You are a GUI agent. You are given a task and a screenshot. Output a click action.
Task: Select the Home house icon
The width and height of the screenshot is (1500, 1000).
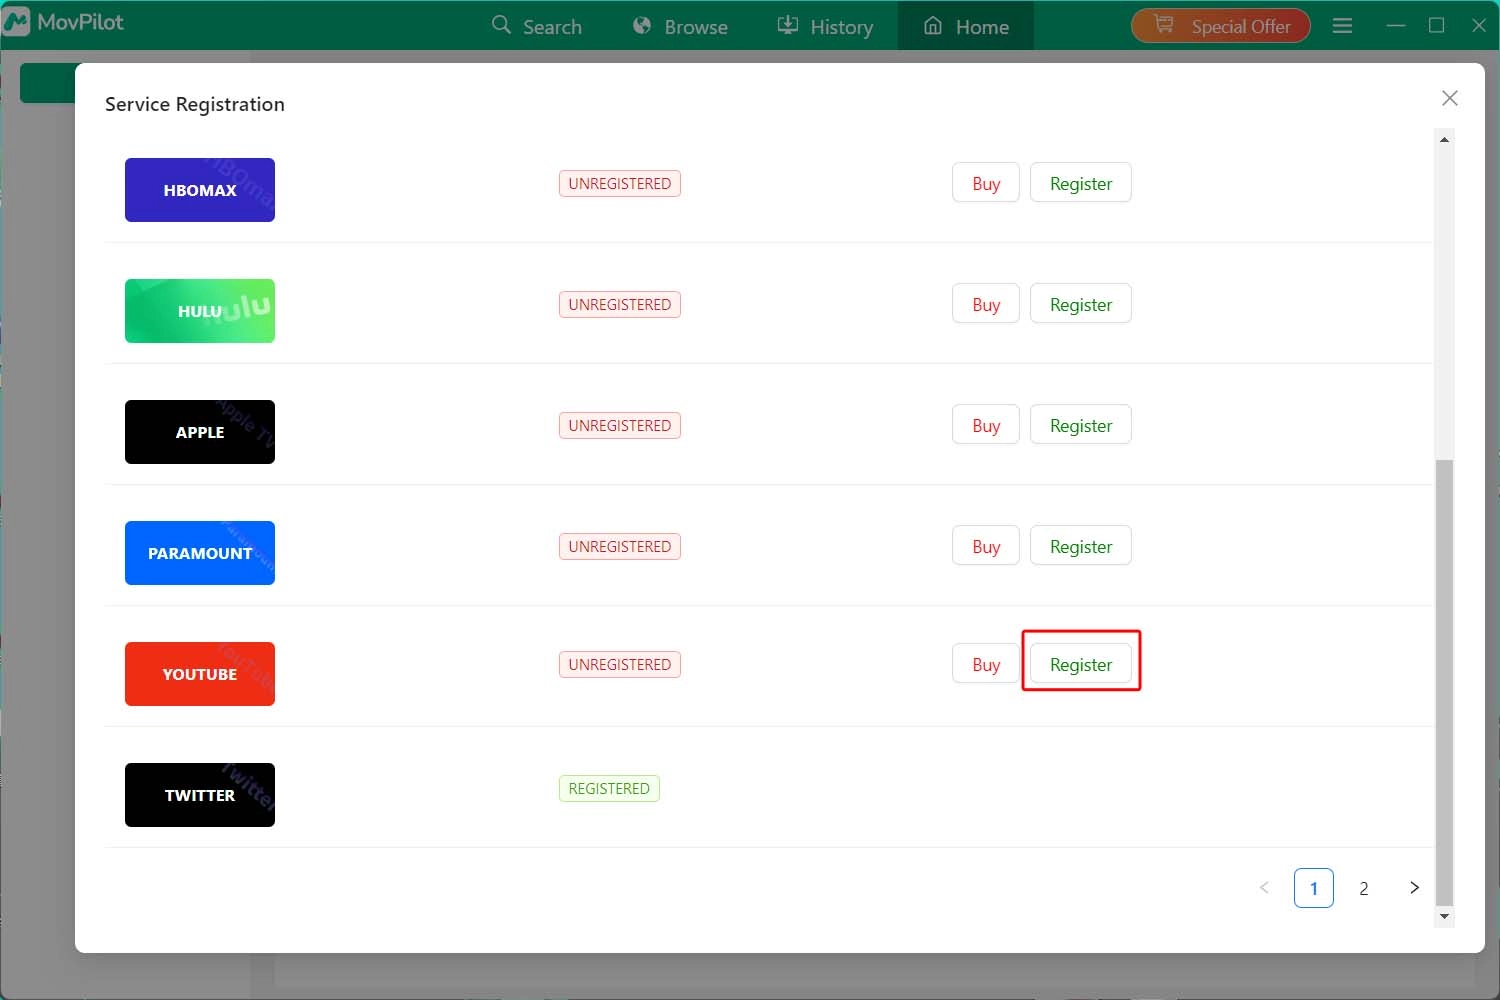pyautogui.click(x=932, y=26)
